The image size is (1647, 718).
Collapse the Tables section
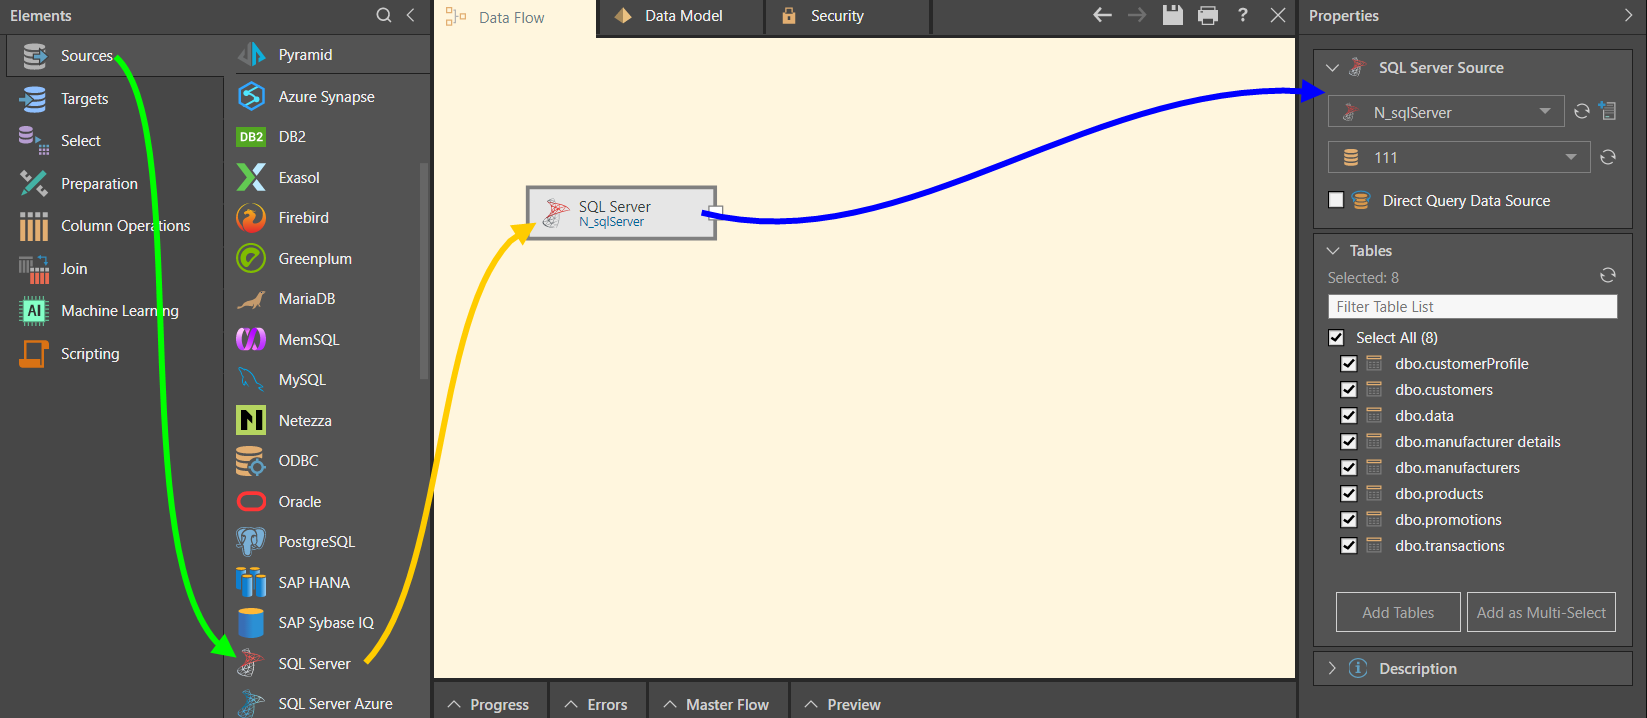point(1332,251)
